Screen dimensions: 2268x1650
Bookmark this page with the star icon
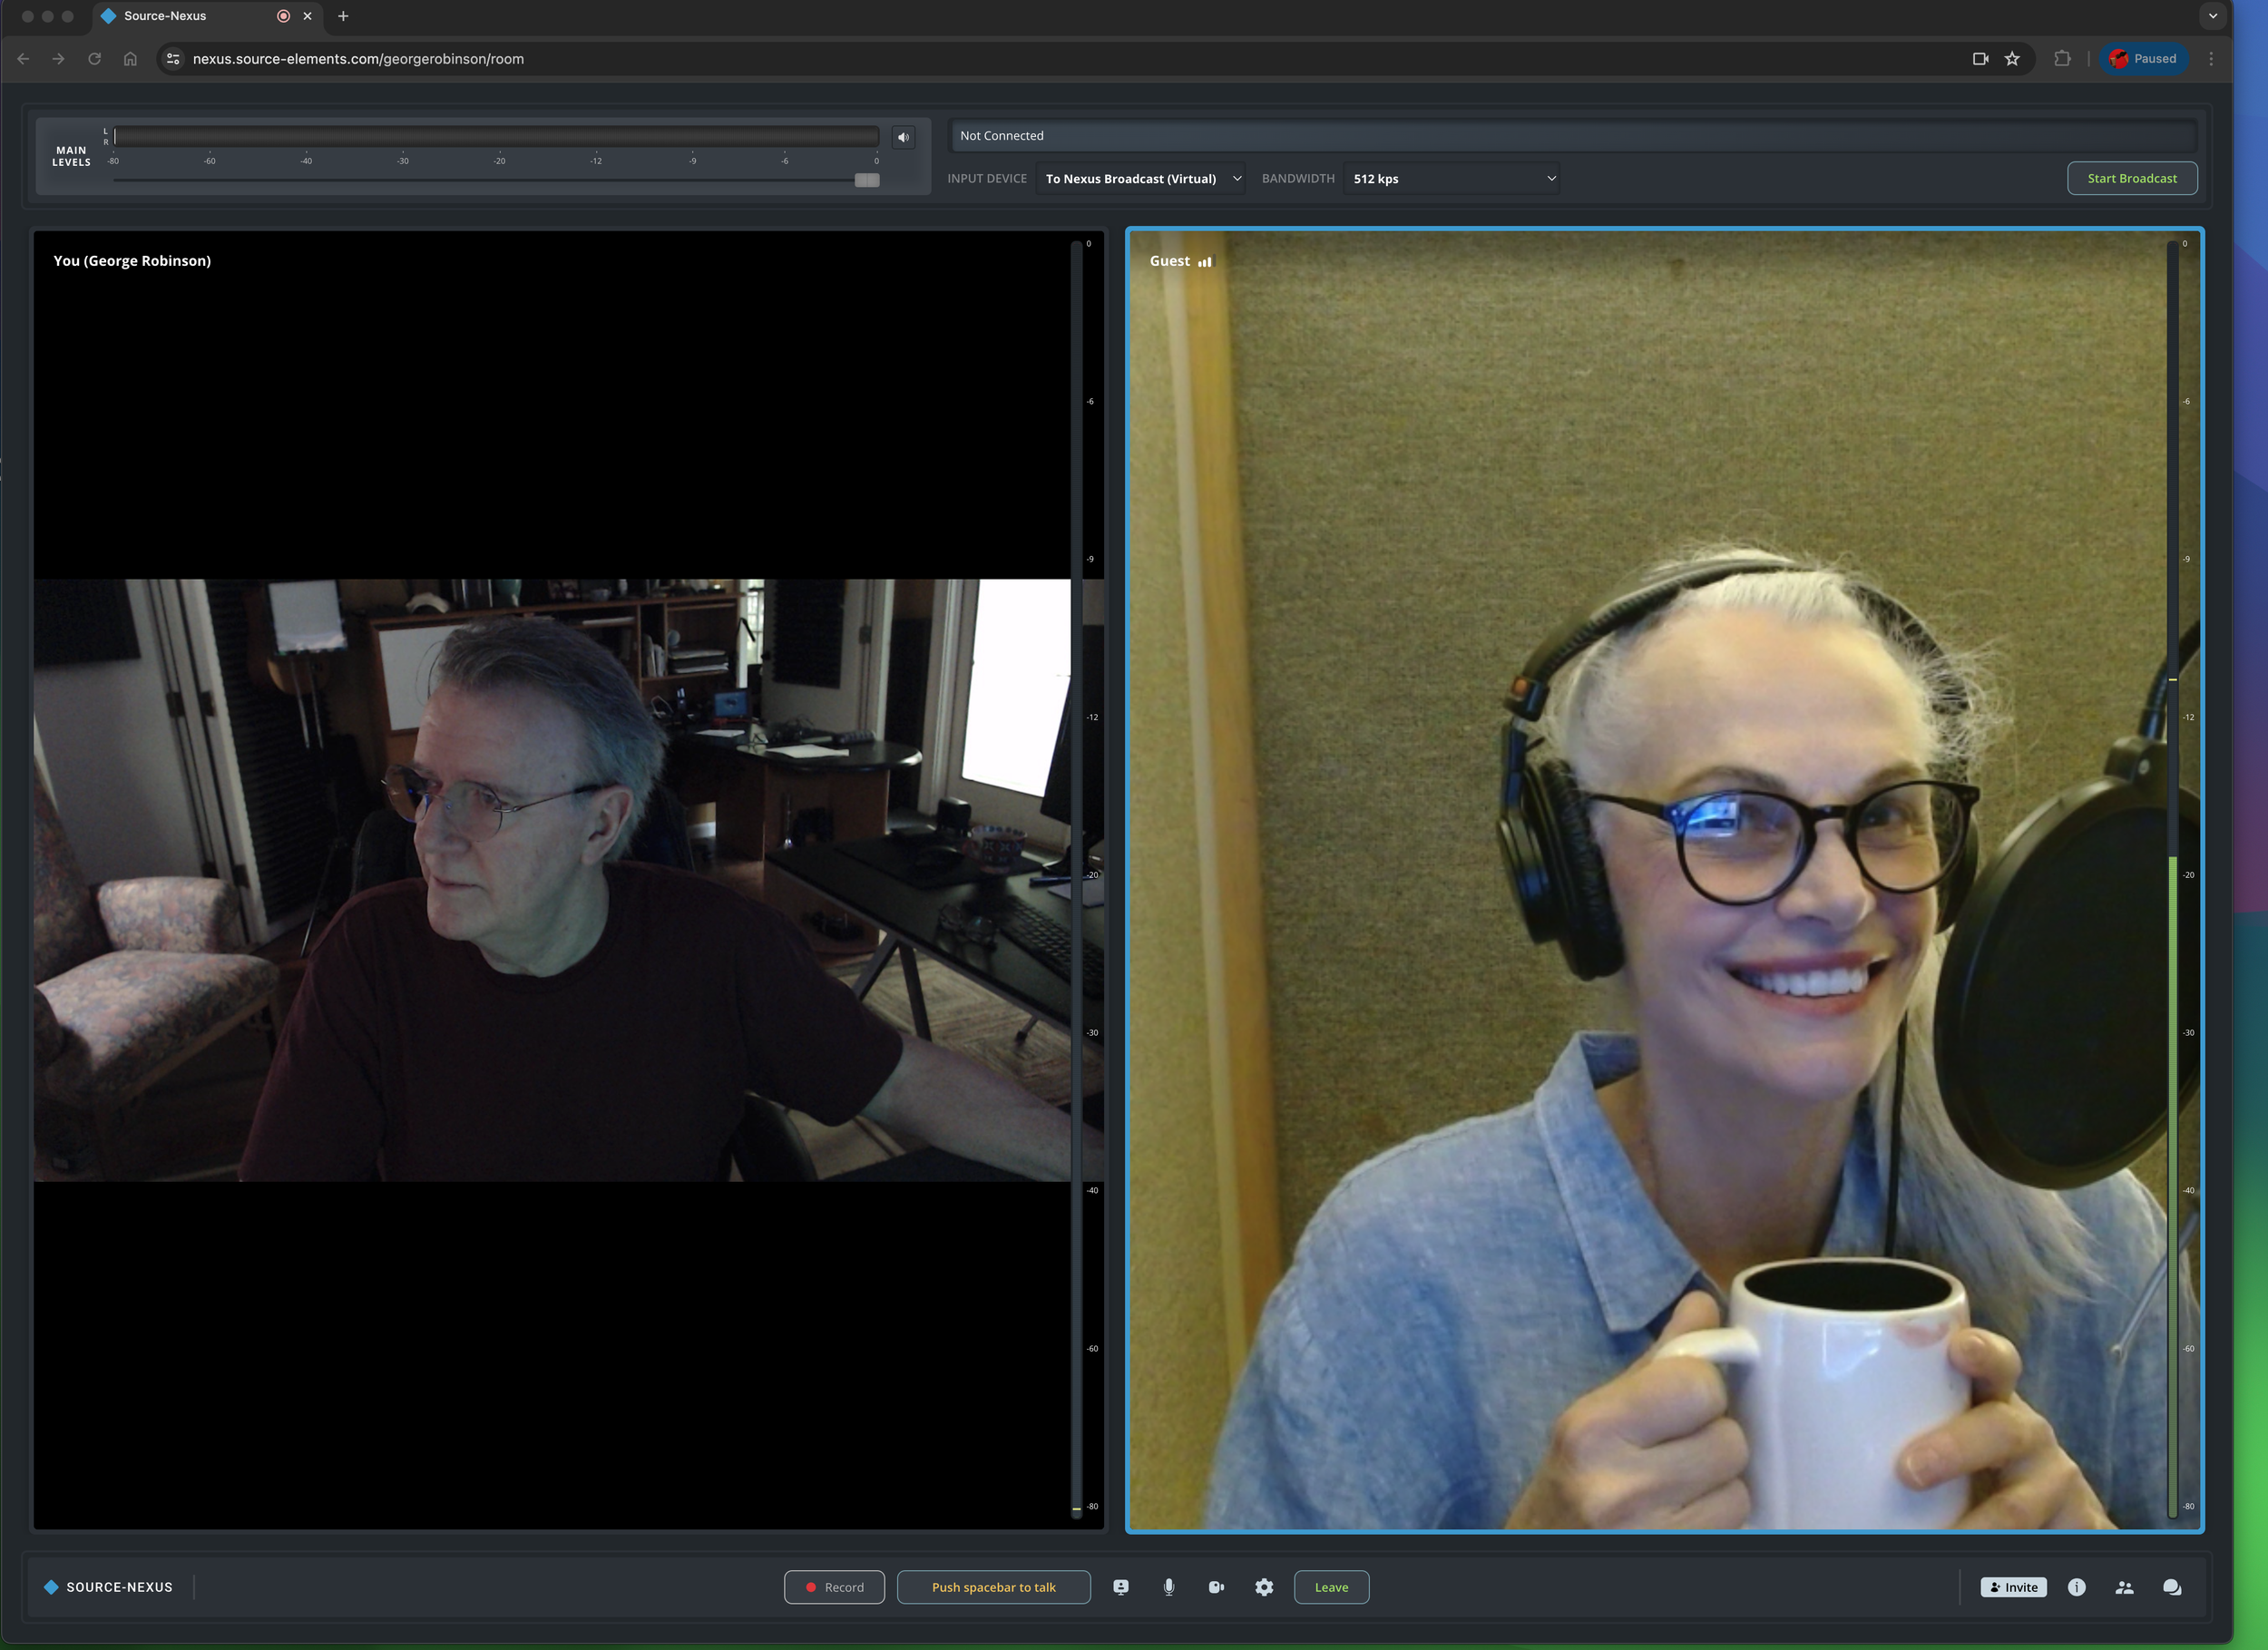tap(2012, 59)
